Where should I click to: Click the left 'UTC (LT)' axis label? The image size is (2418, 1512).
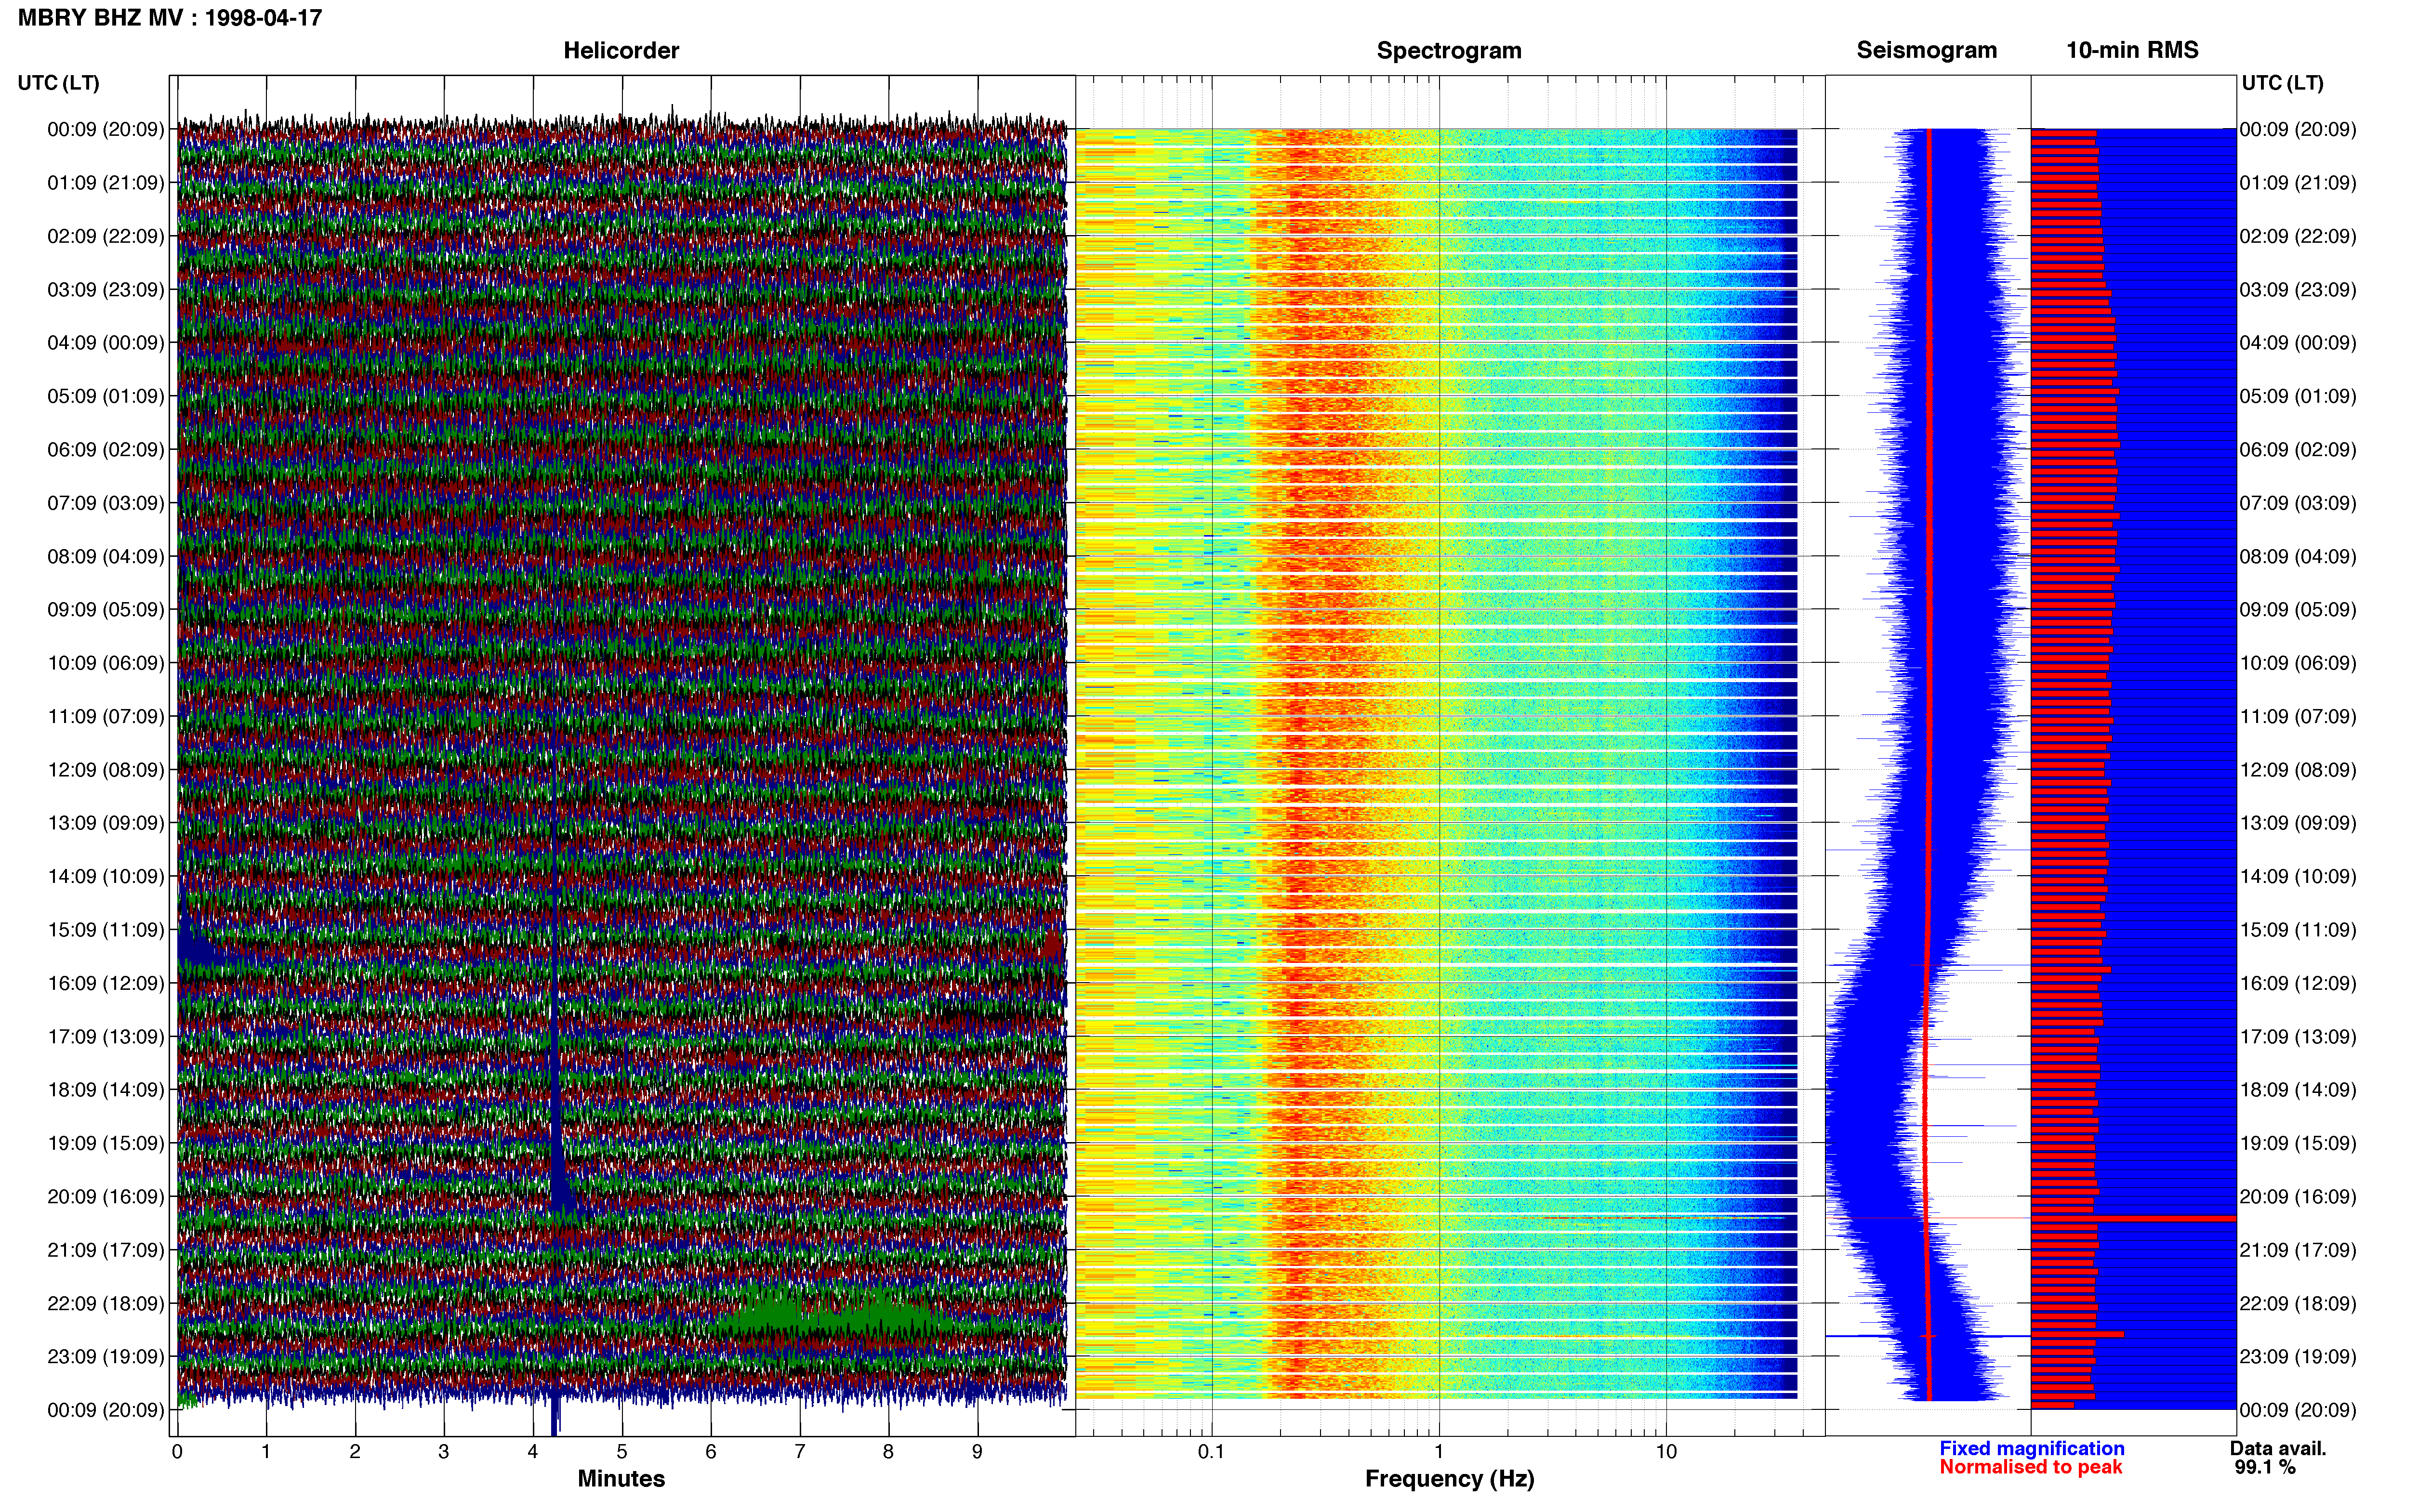coord(59,83)
